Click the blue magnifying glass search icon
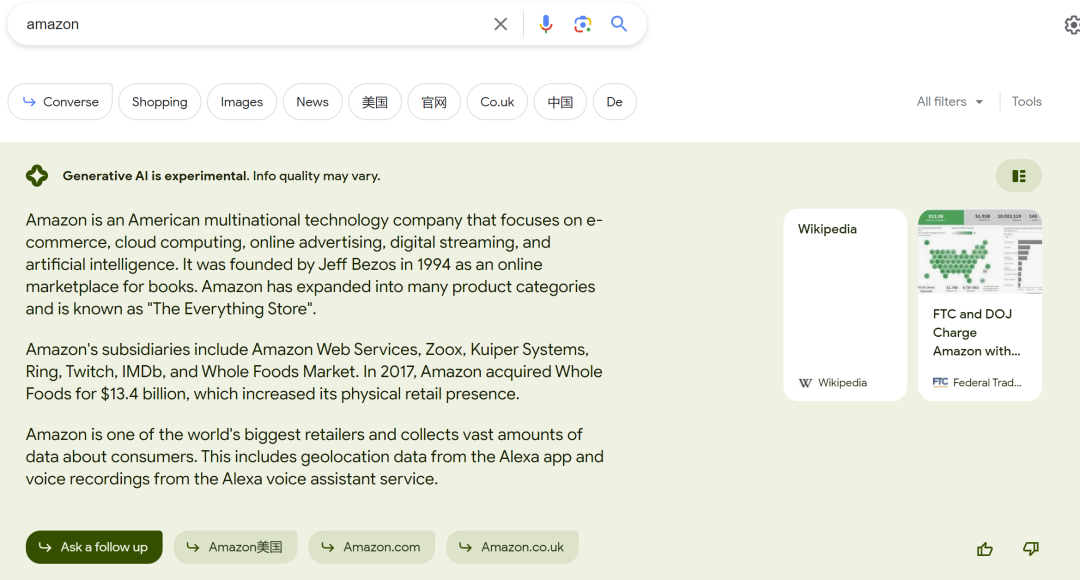Image resolution: width=1080 pixels, height=580 pixels. (x=619, y=24)
